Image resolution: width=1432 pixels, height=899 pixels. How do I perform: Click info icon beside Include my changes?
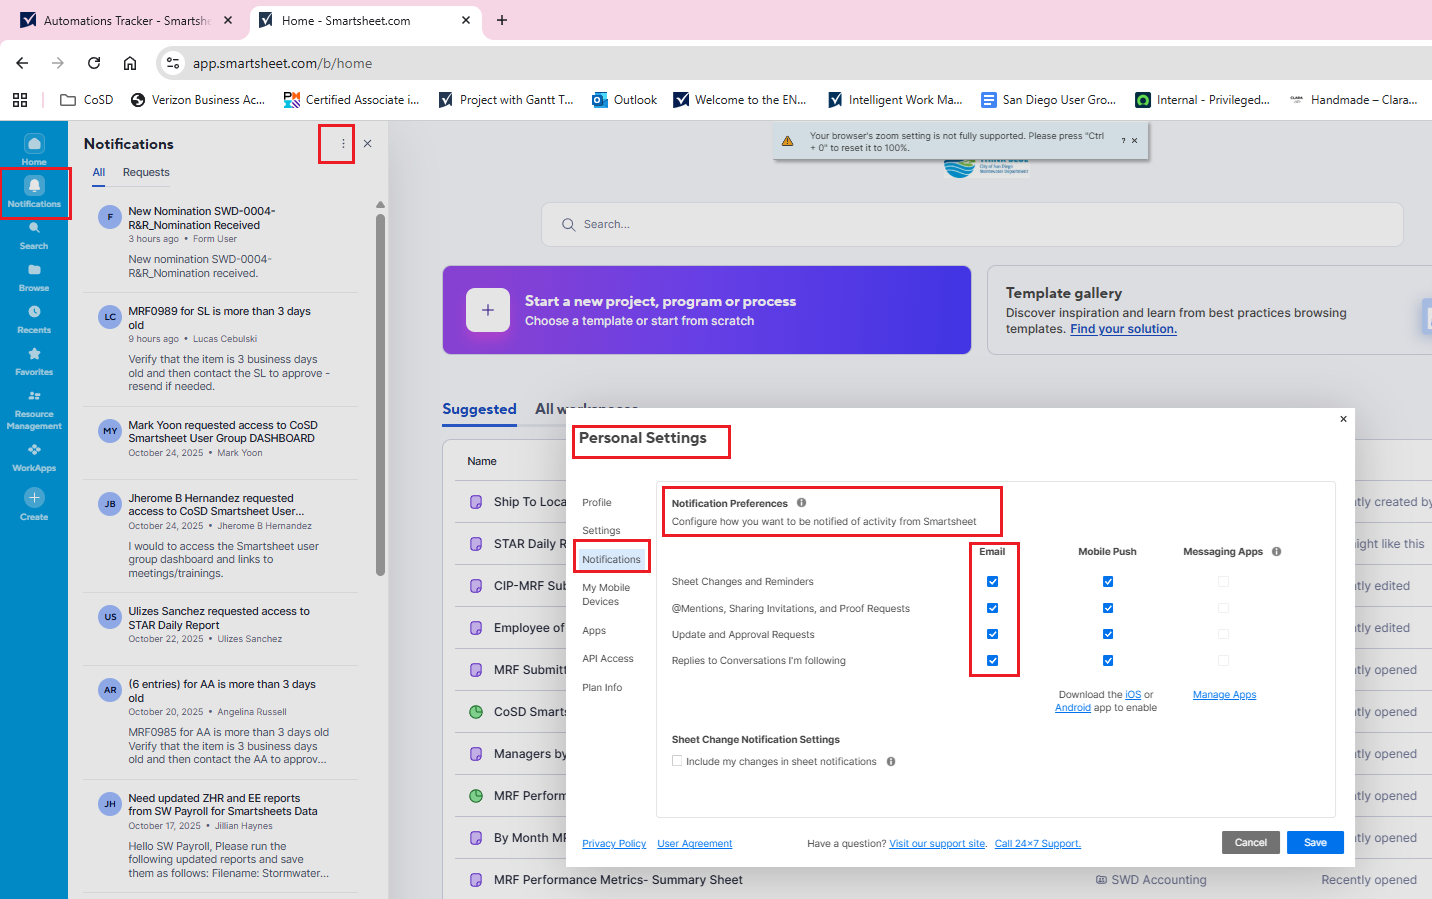click(890, 761)
